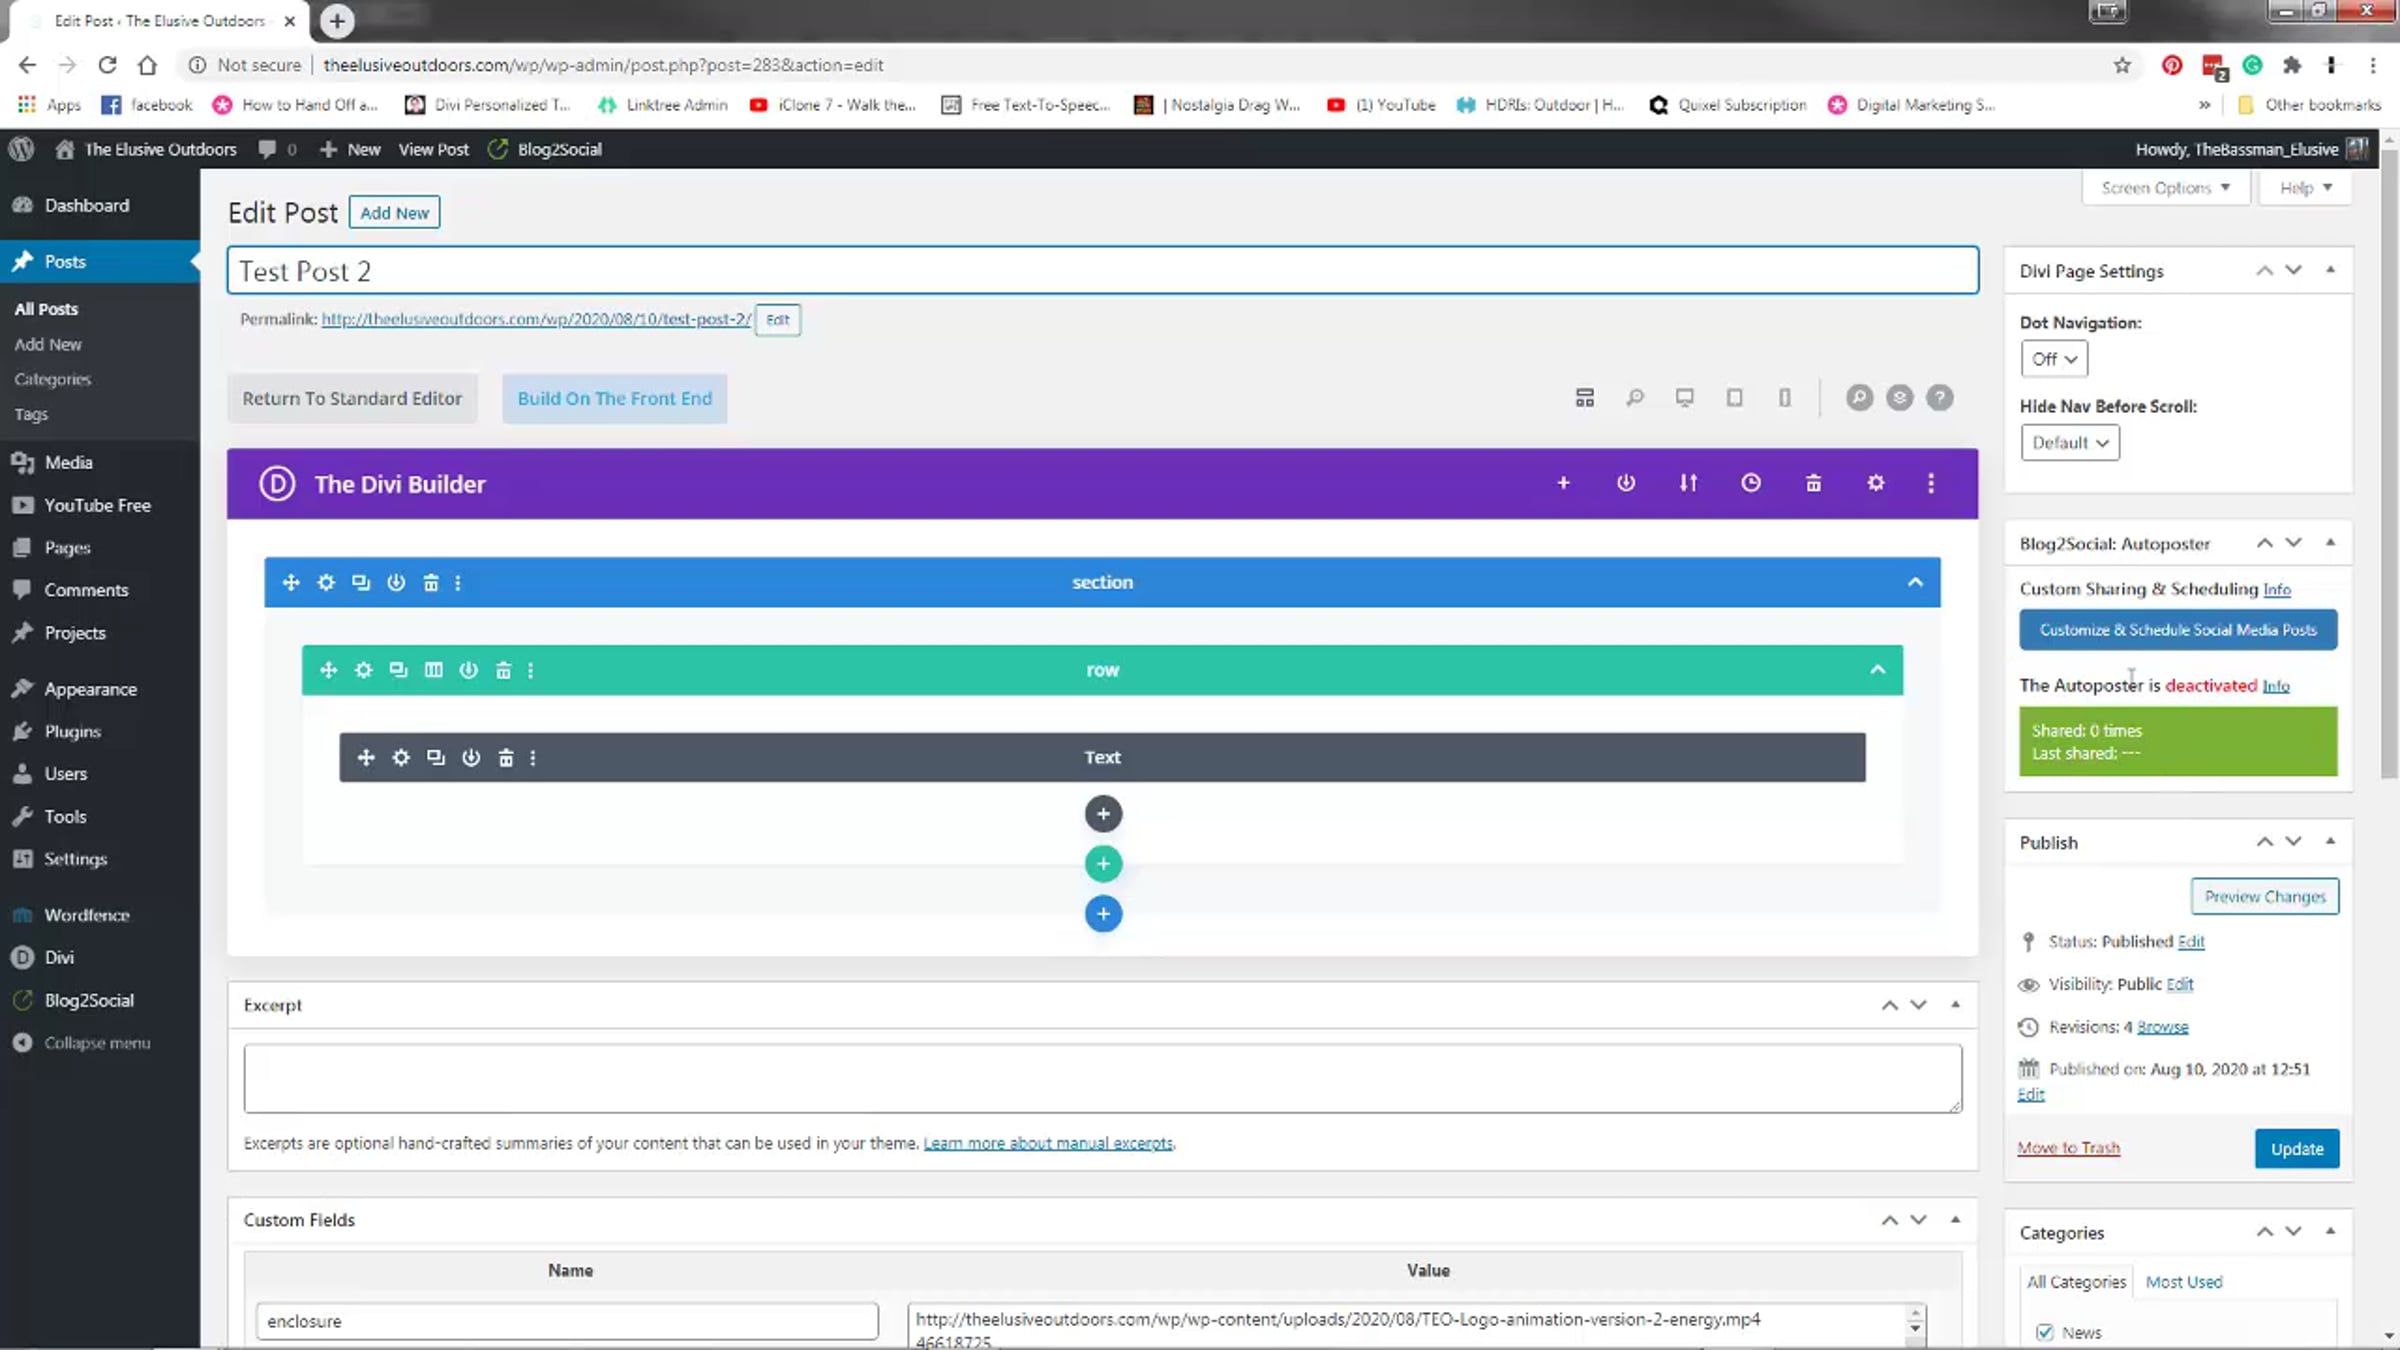Uncheck the News category checkbox
This screenshot has width=2400, height=1350.
click(x=2045, y=1332)
